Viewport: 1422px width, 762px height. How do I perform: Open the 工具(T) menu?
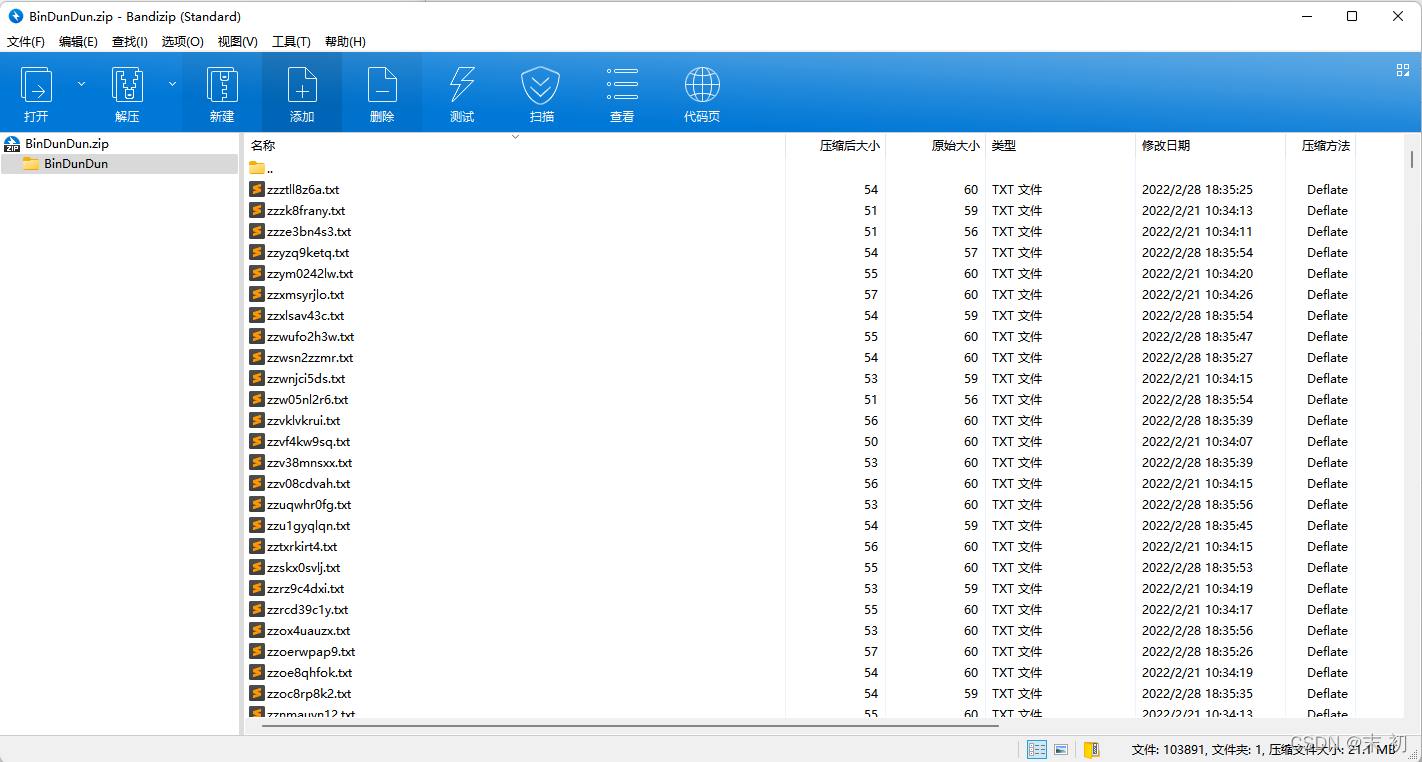point(291,42)
